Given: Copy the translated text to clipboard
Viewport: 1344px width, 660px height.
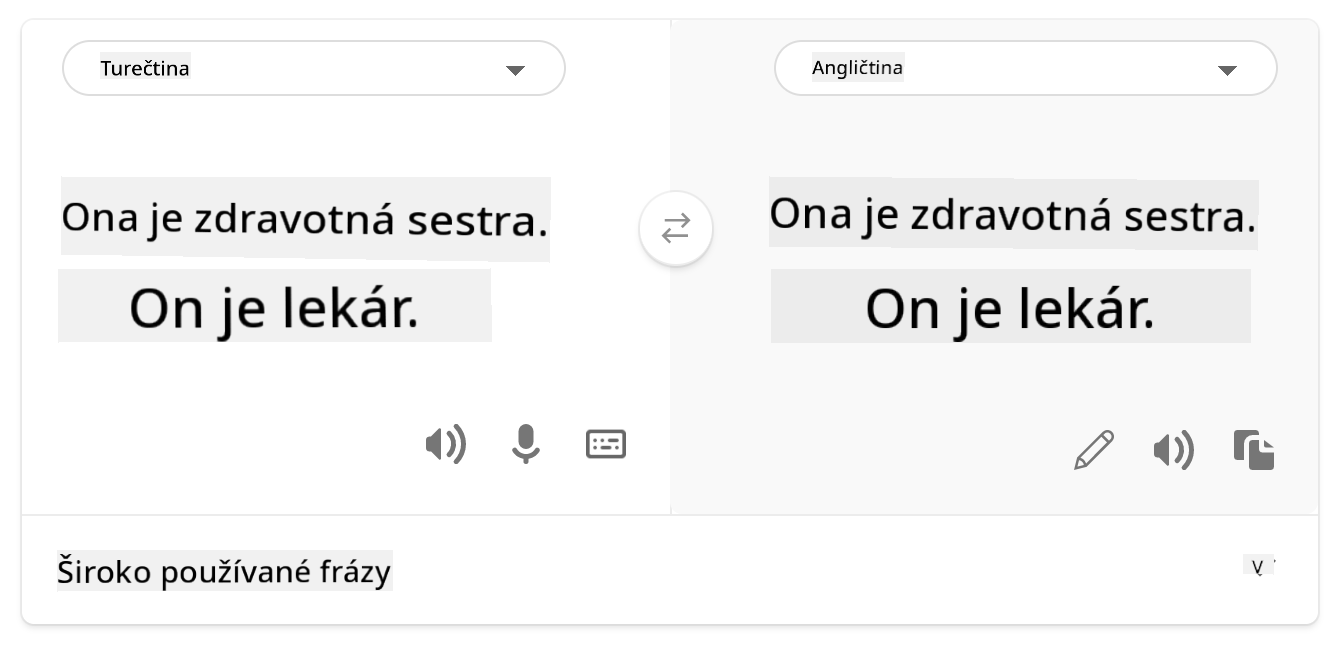Looking at the screenshot, I should pos(1254,450).
